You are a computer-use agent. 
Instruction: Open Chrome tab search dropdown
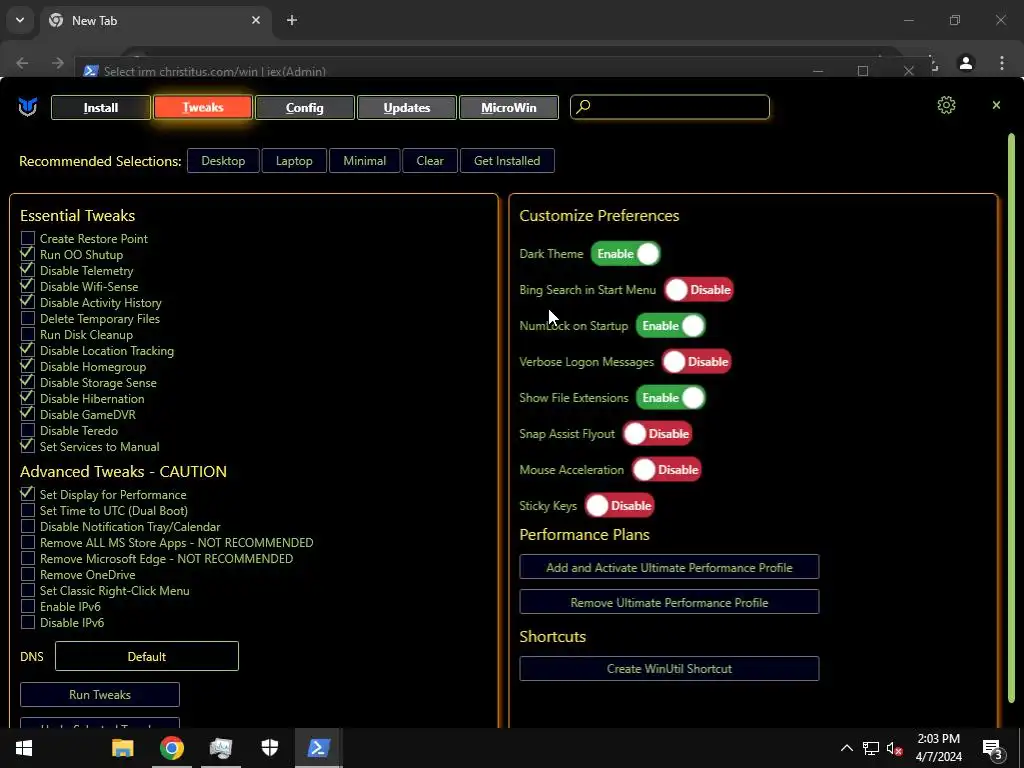point(20,20)
